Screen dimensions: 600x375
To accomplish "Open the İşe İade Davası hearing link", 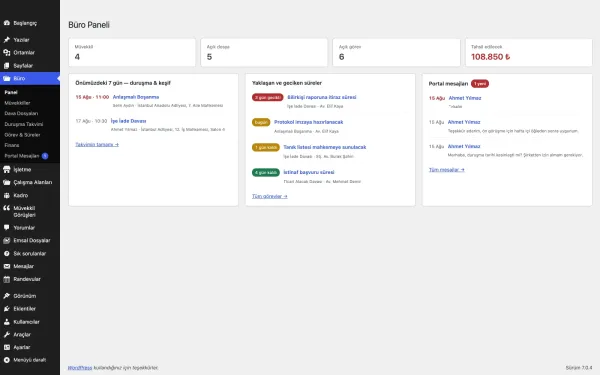I will pyautogui.click(x=129, y=121).
